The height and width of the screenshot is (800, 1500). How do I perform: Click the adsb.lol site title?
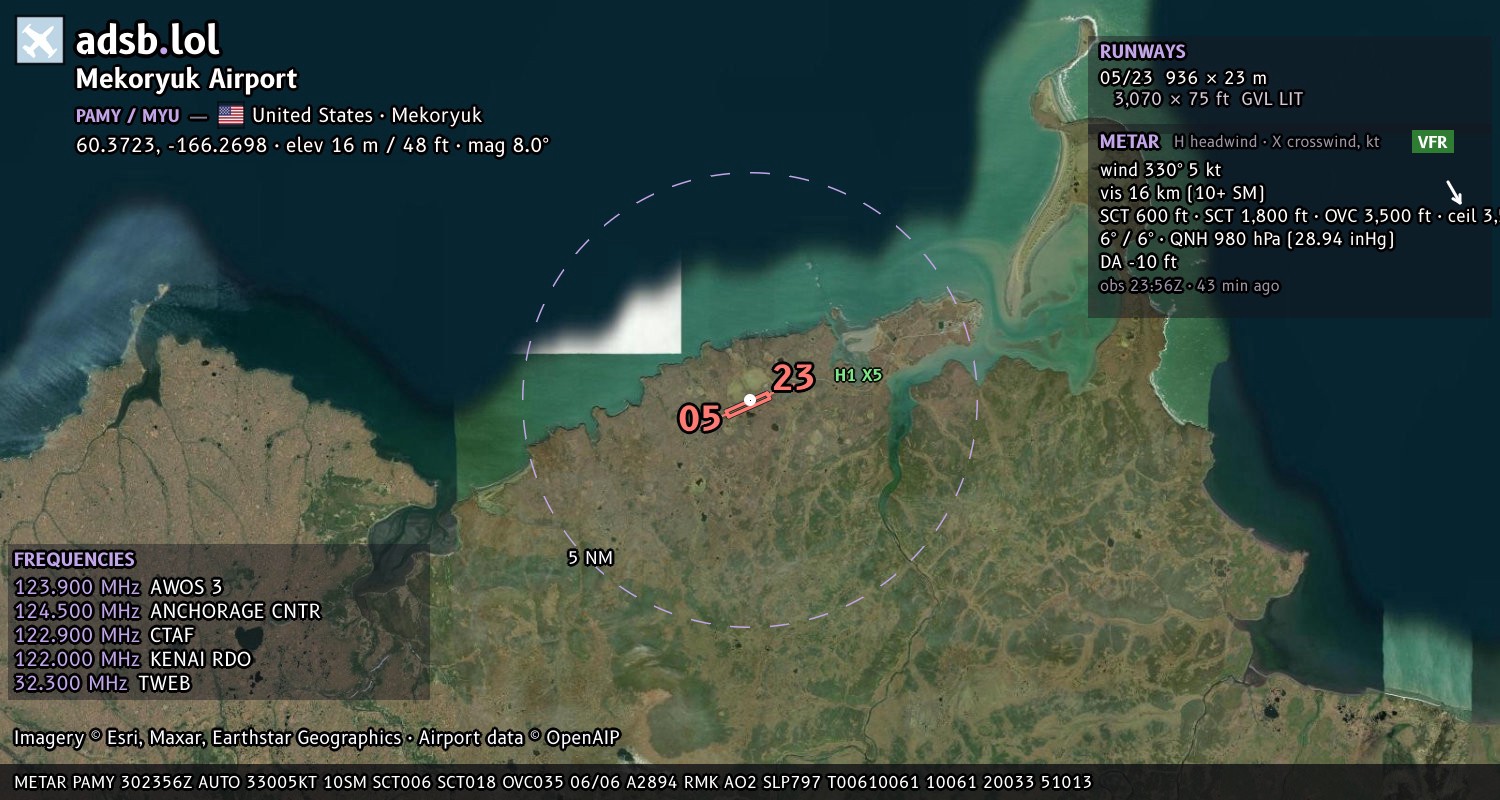coord(147,40)
